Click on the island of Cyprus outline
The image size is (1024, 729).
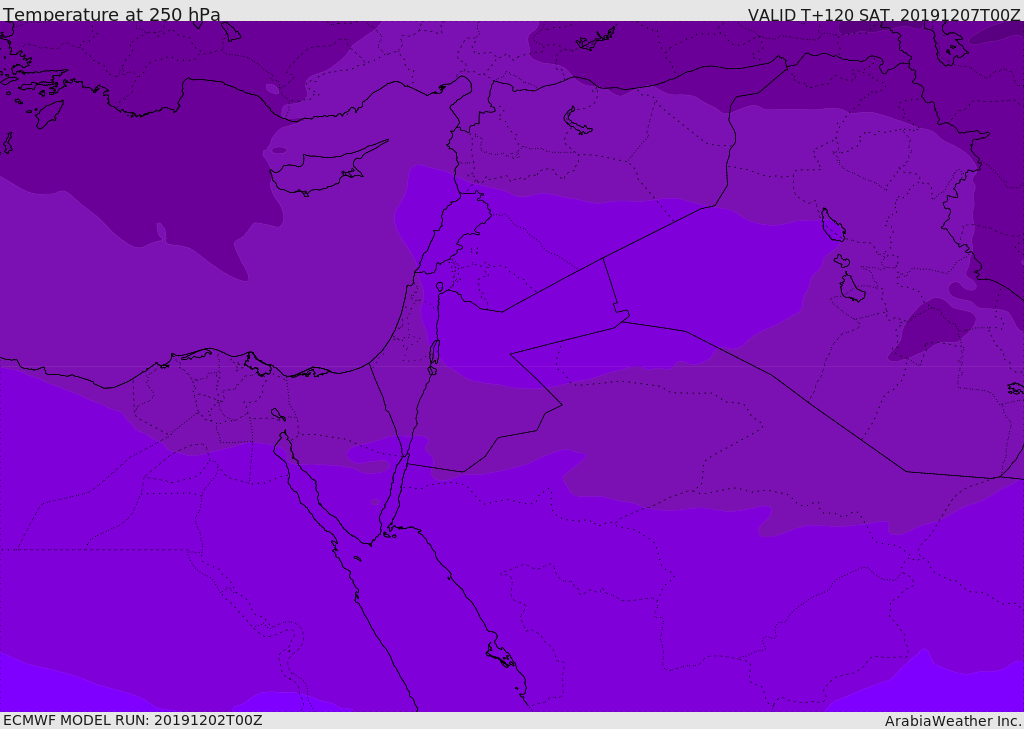coord(327,169)
